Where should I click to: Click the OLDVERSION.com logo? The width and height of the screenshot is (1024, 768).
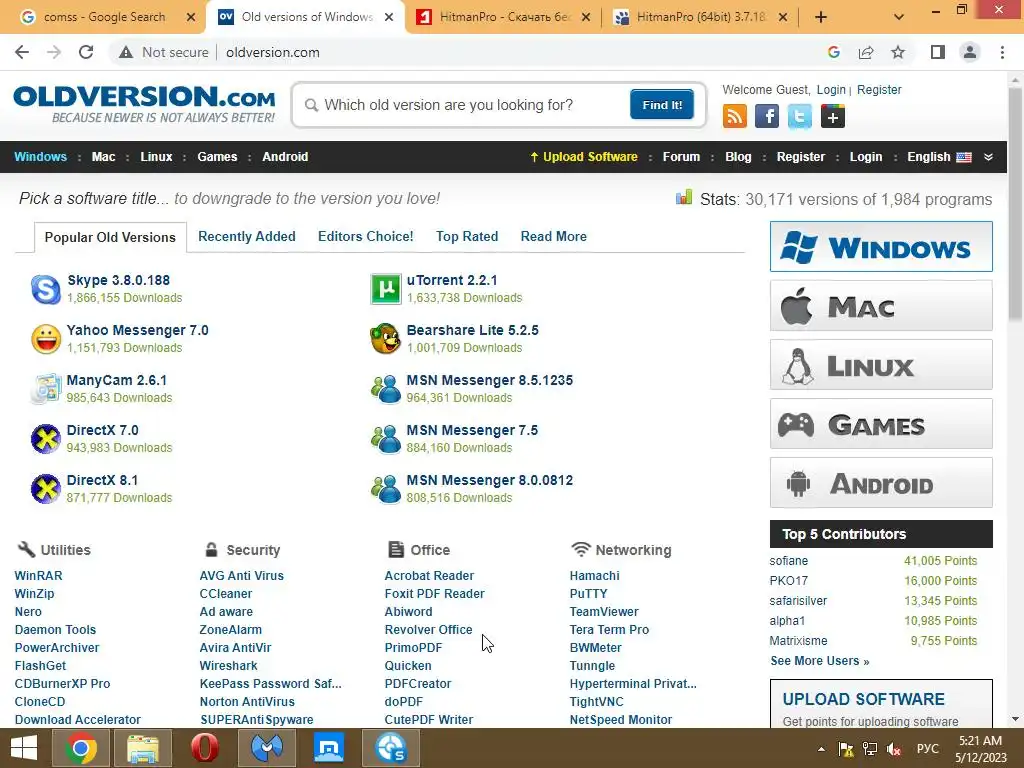click(144, 104)
